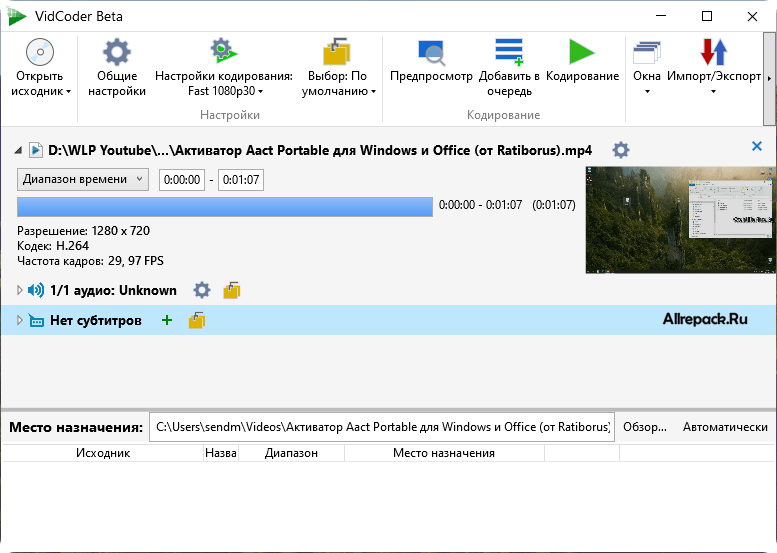Screen dimensions: 777x553
Task: Click the 'Нет субтитров' label
Action: click(96, 321)
